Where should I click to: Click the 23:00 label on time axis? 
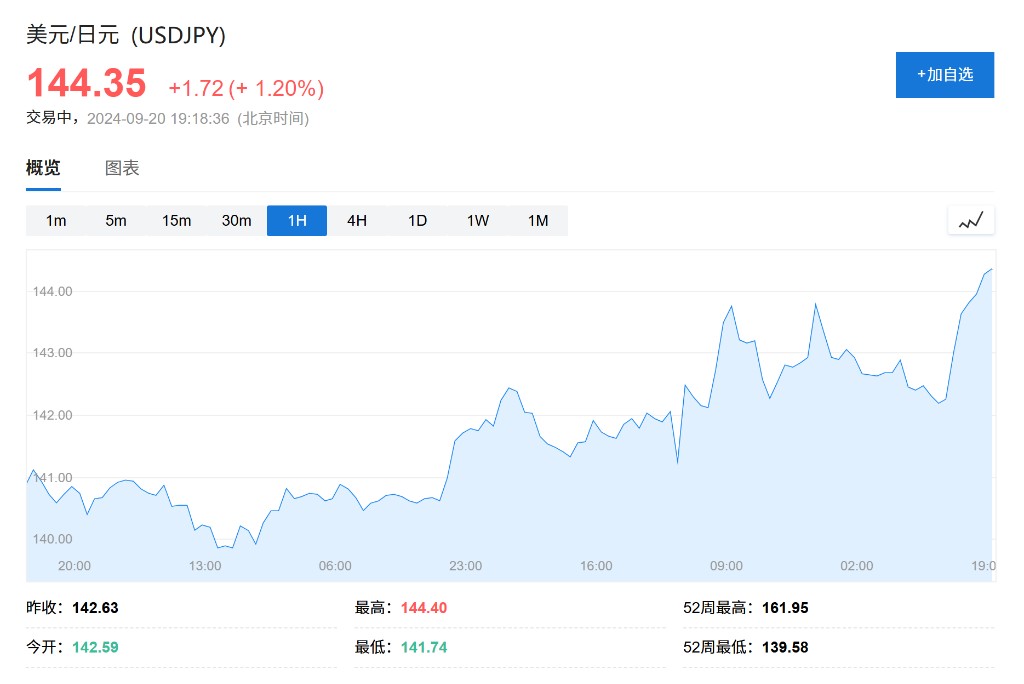465,566
